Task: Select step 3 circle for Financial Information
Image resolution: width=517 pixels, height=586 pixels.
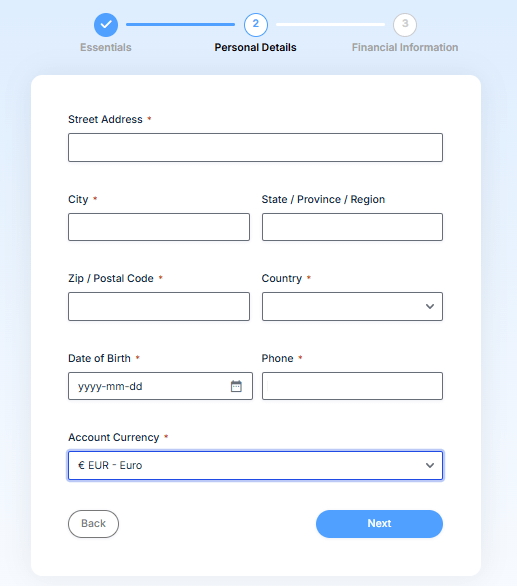Action: 405,25
